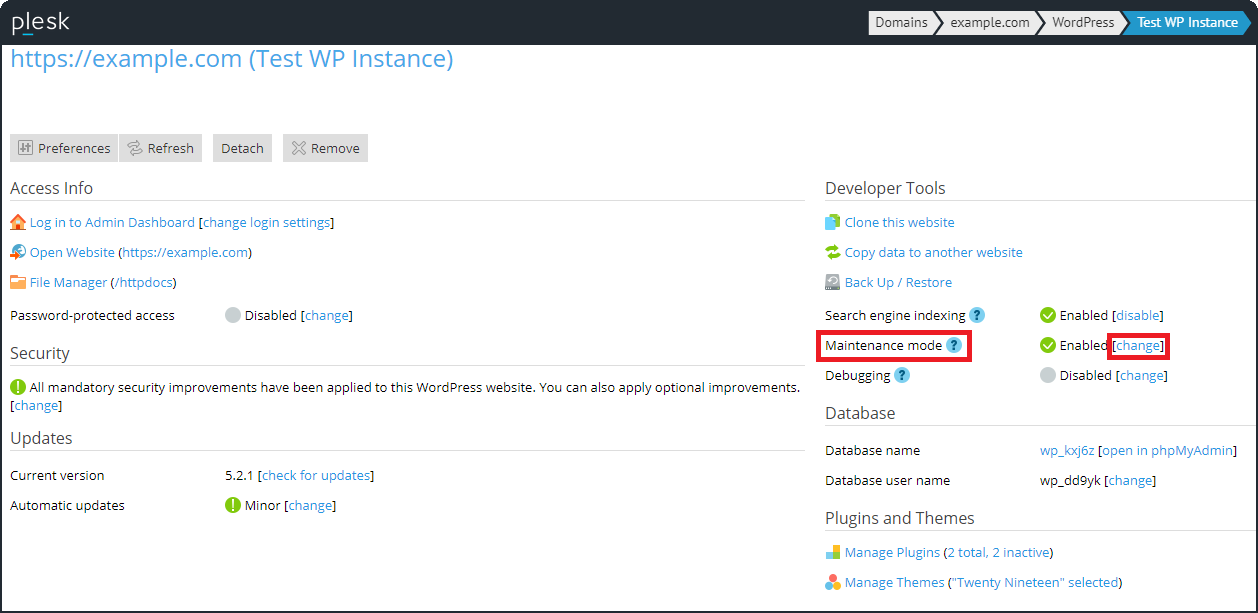Check for updates to WordPress version
Screen dimensions: 1258x613
click(x=316, y=475)
